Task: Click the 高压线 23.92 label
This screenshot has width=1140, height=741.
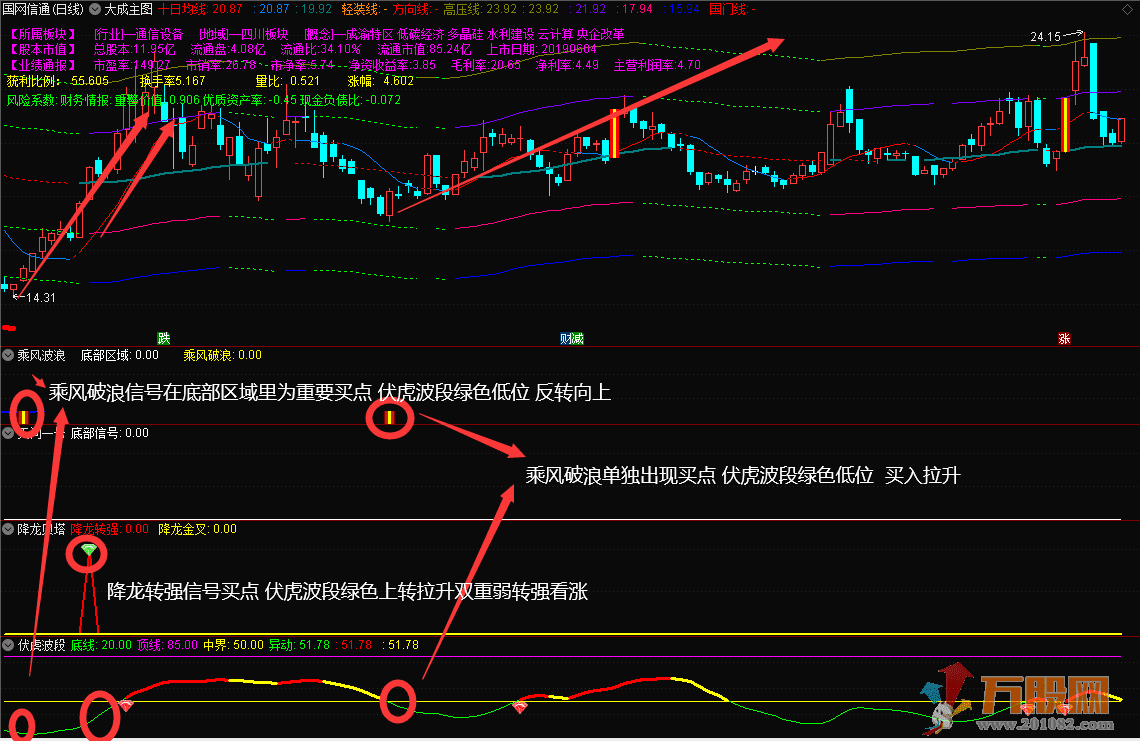Action: click(481, 9)
